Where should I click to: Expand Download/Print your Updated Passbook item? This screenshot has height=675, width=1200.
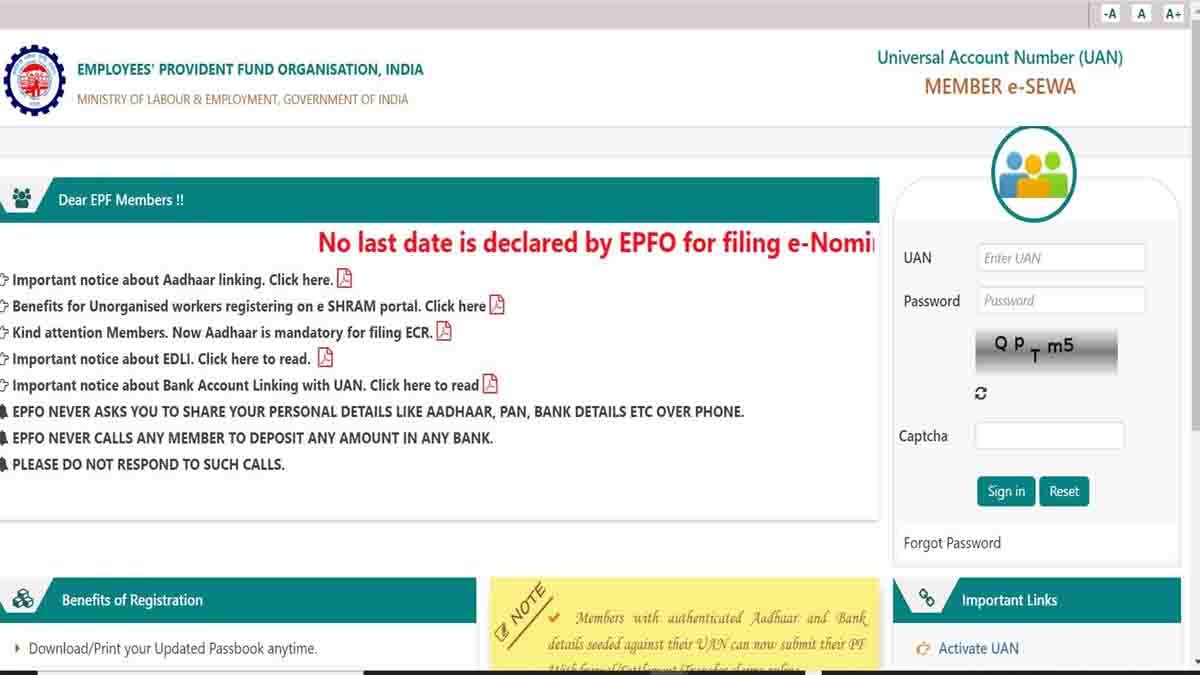pyautogui.click(x=172, y=648)
